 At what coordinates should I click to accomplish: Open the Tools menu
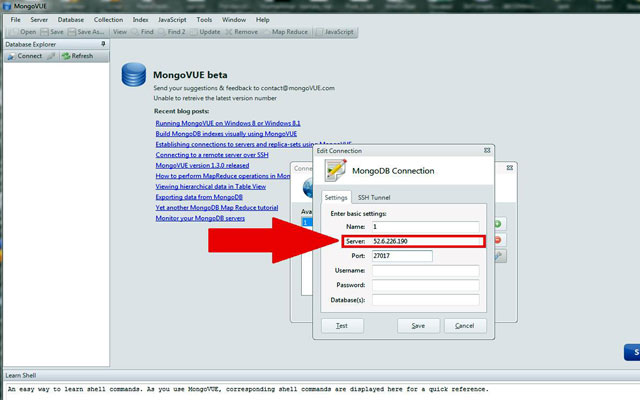coord(204,19)
